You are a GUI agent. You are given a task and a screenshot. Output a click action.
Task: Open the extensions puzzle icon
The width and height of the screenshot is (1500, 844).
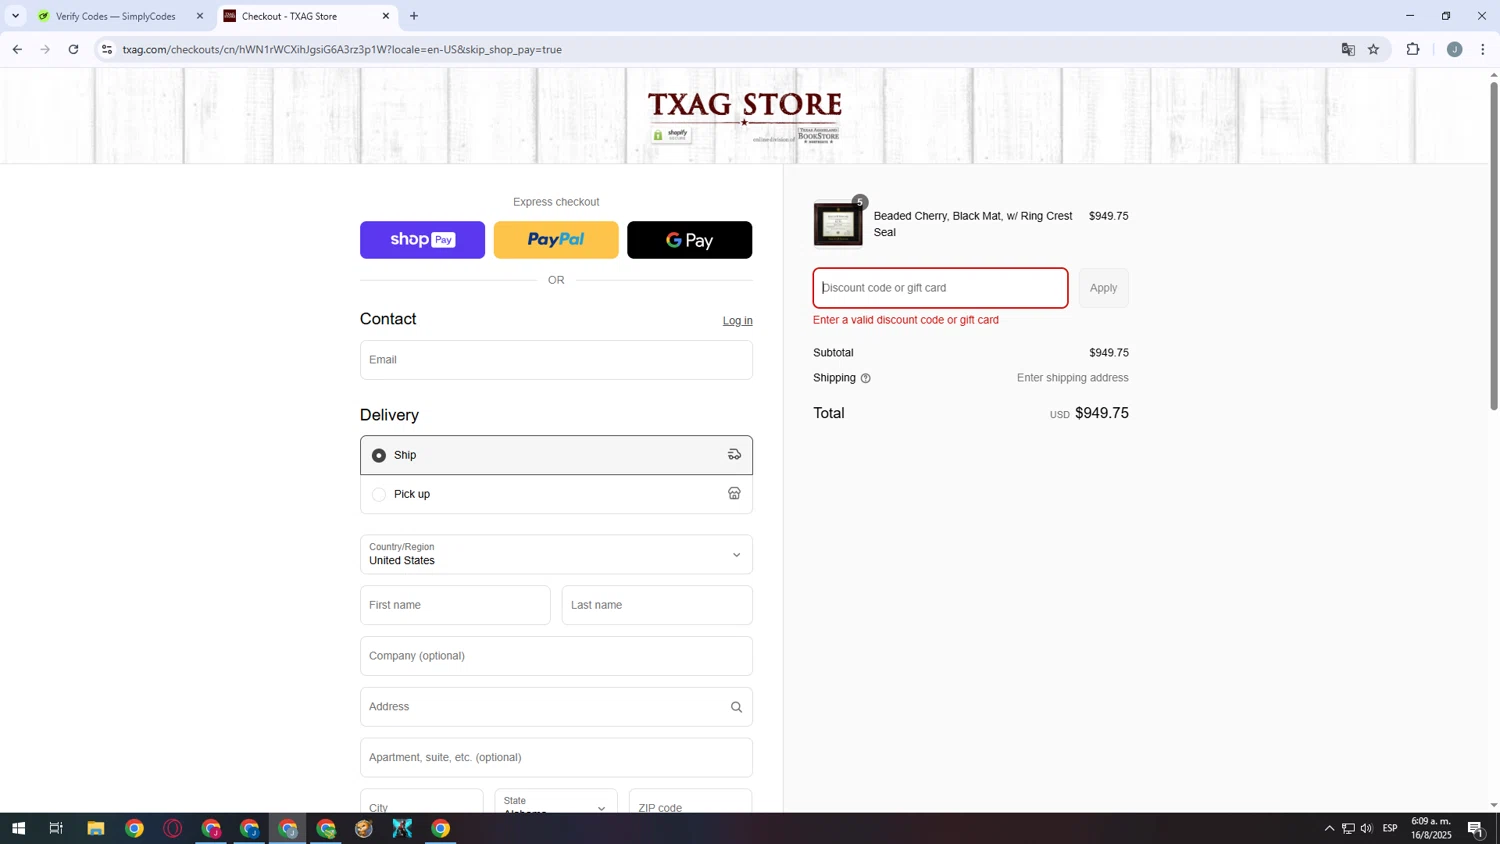pyautogui.click(x=1413, y=49)
